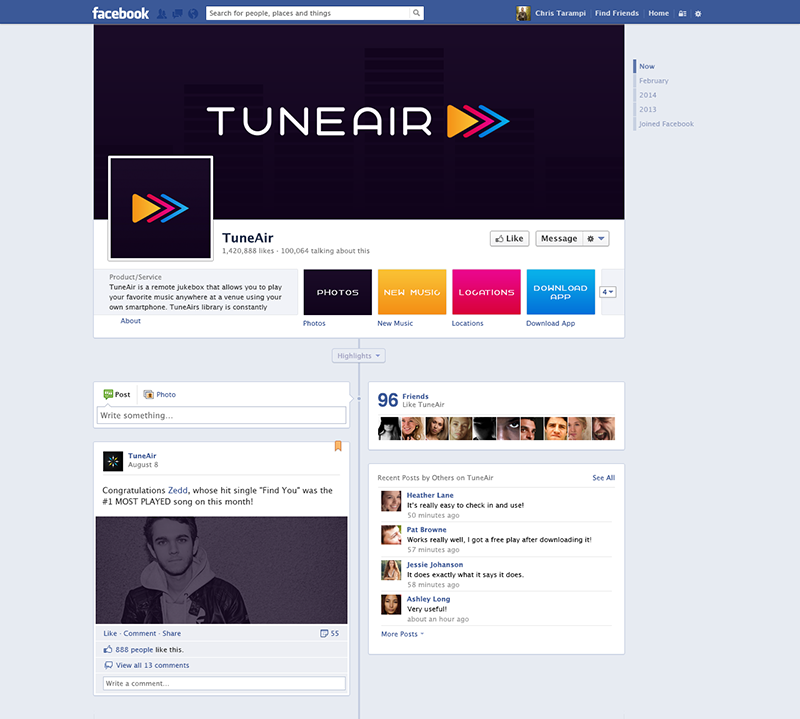Image resolution: width=800 pixels, height=719 pixels.
Task: Click Ashley Long's avatar
Action: (391, 605)
